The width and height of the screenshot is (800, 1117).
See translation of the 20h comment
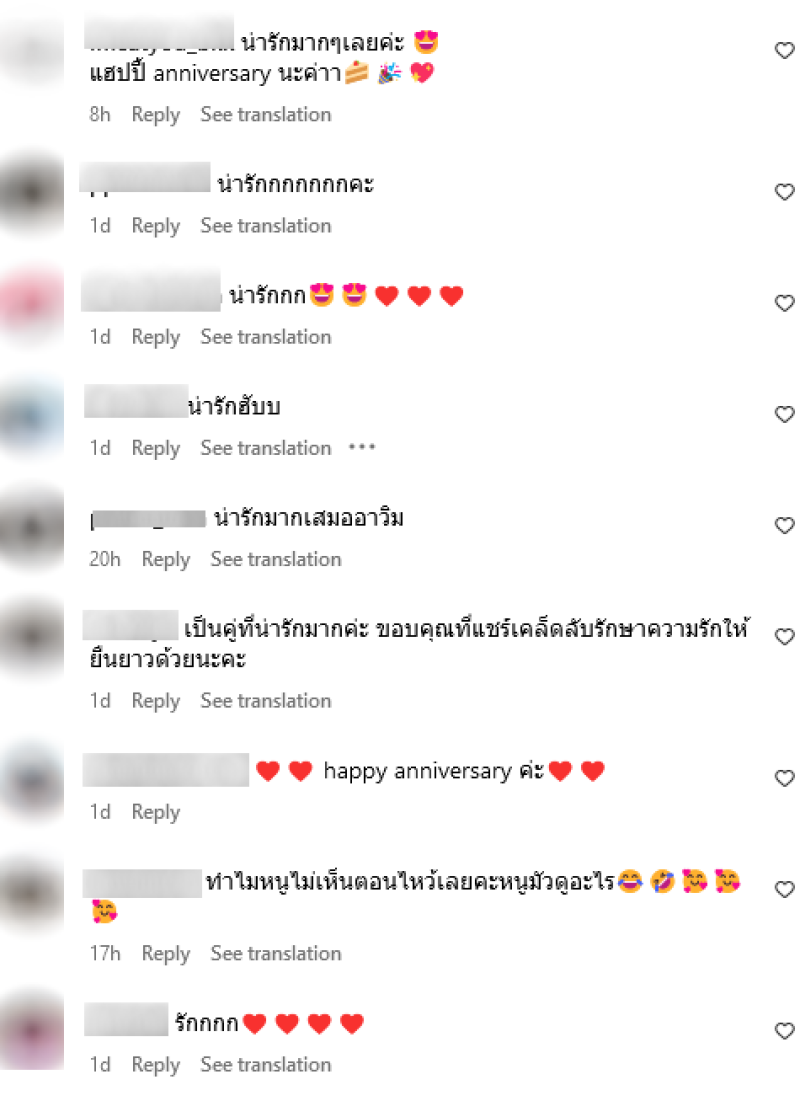pyautogui.click(x=276, y=559)
